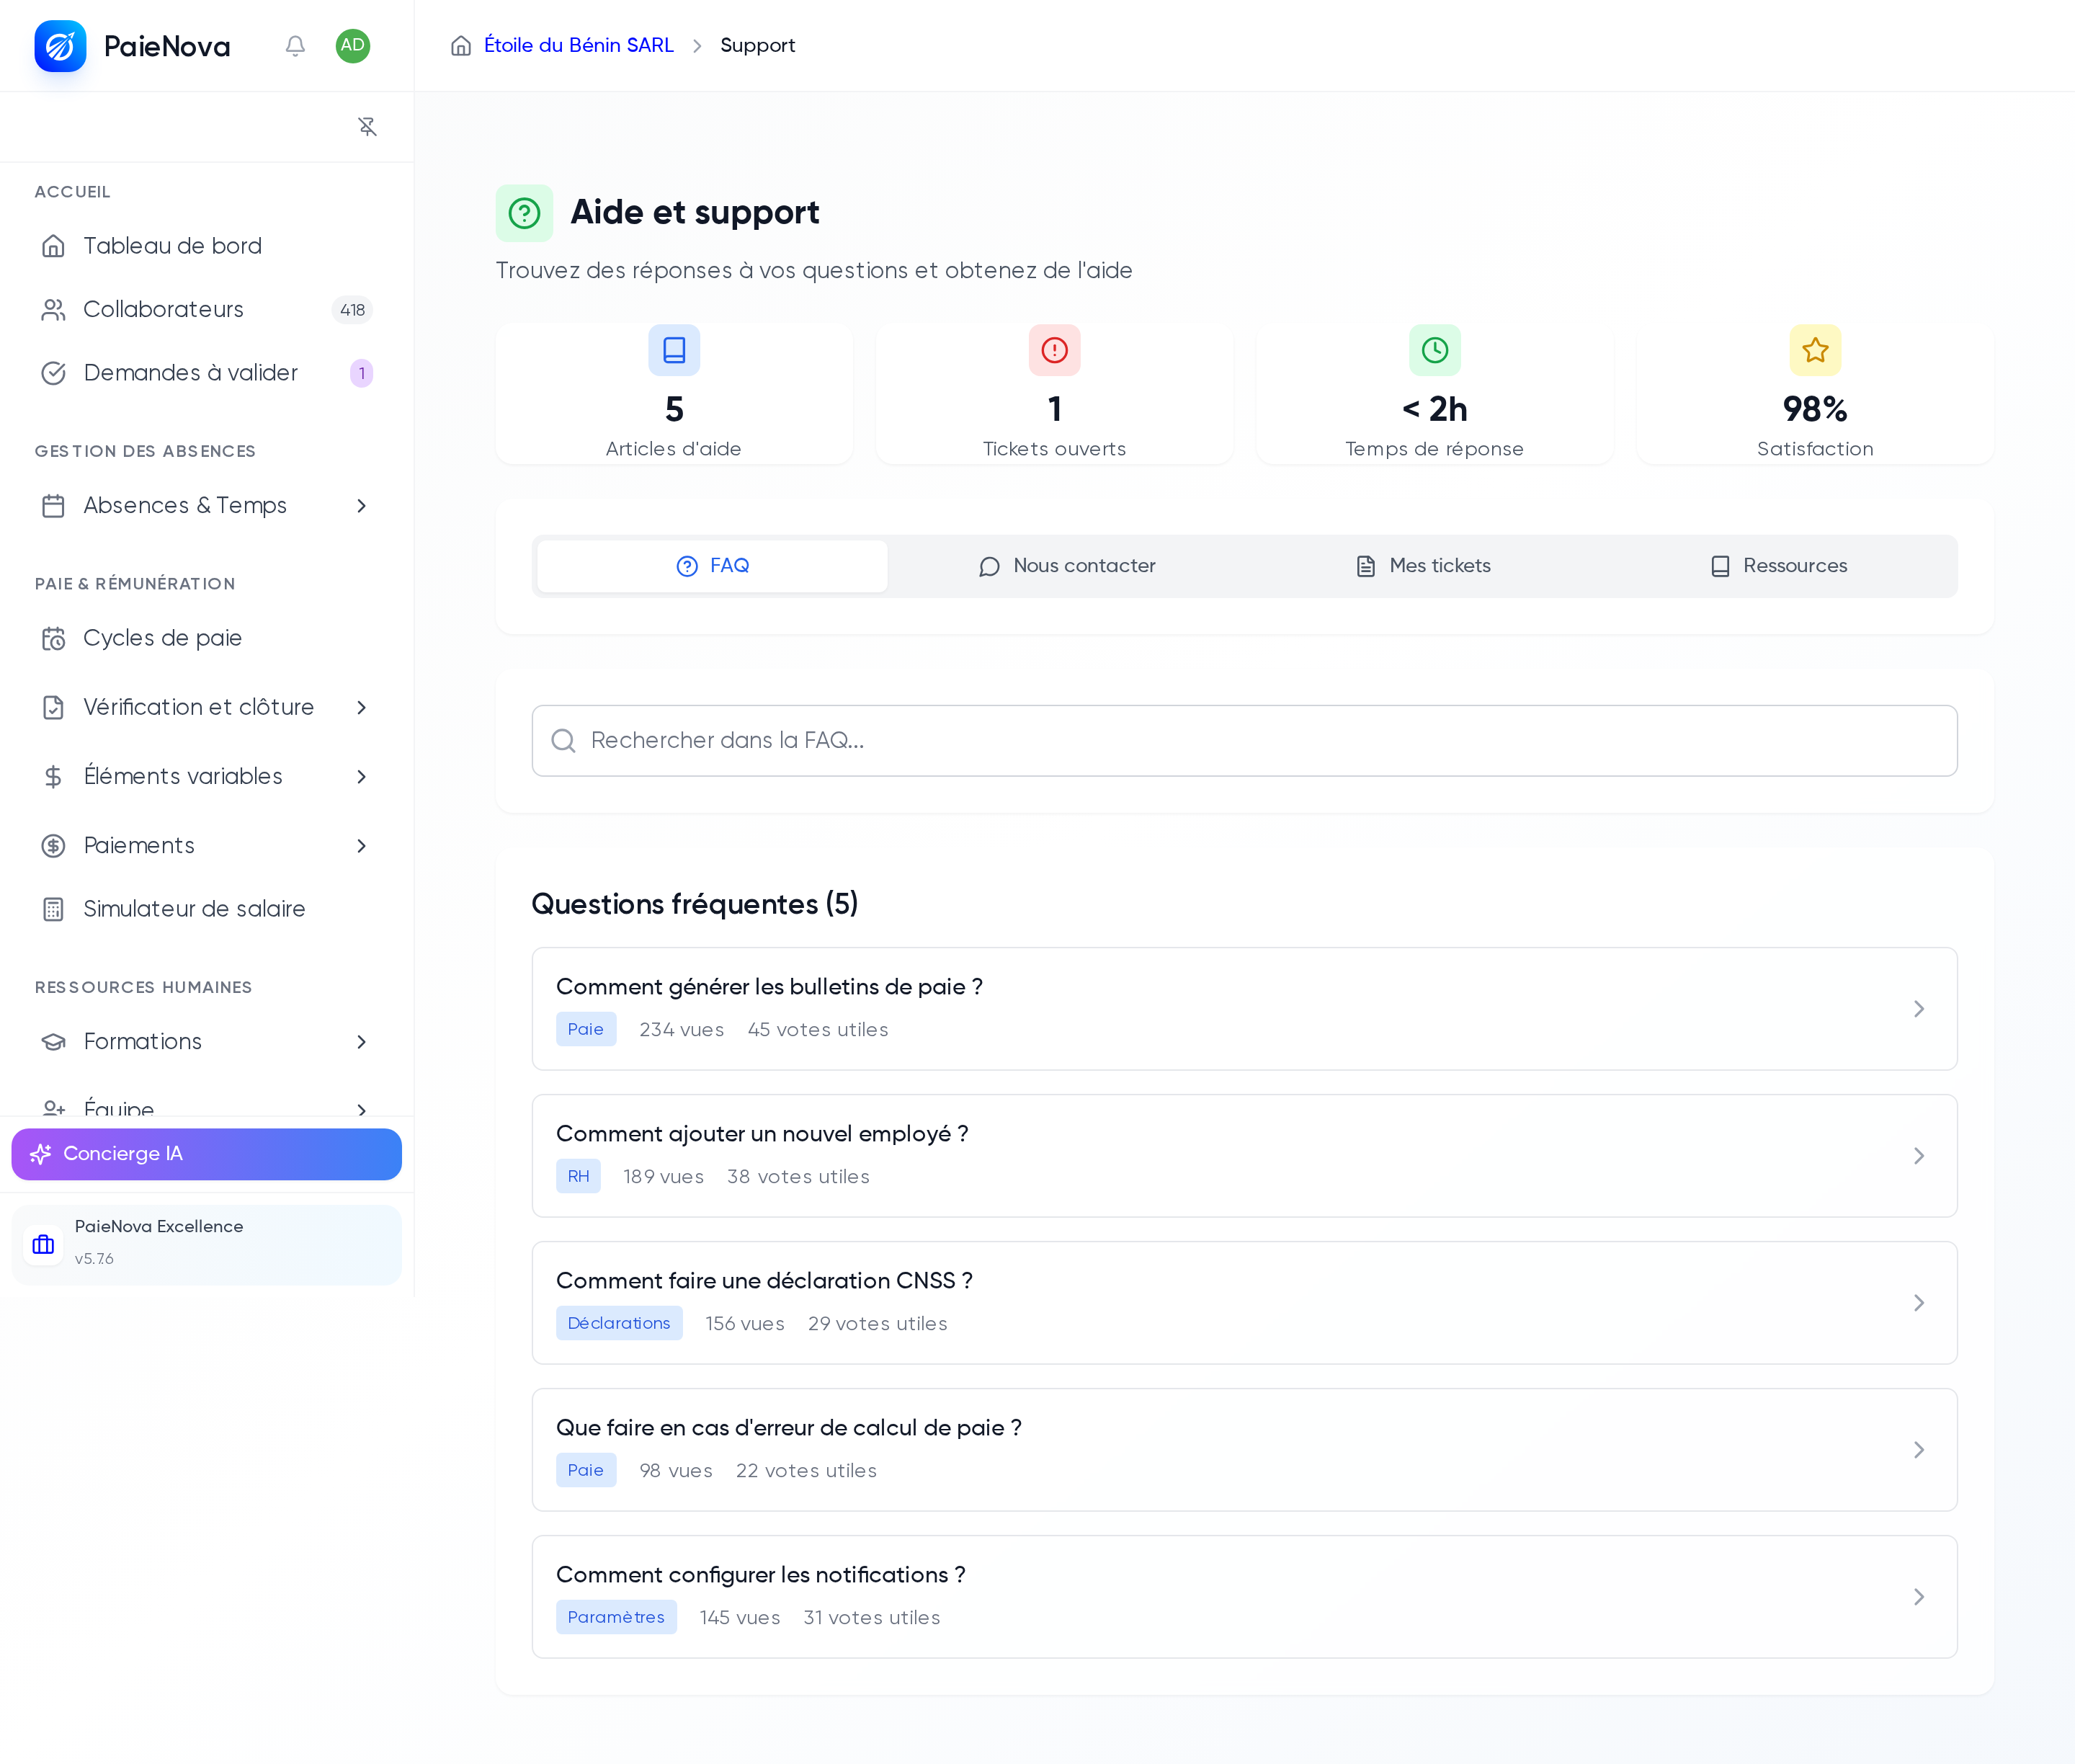The width and height of the screenshot is (2075, 1764).
Task: Click the Concierge IA sparkle icon
Action: tap(41, 1154)
